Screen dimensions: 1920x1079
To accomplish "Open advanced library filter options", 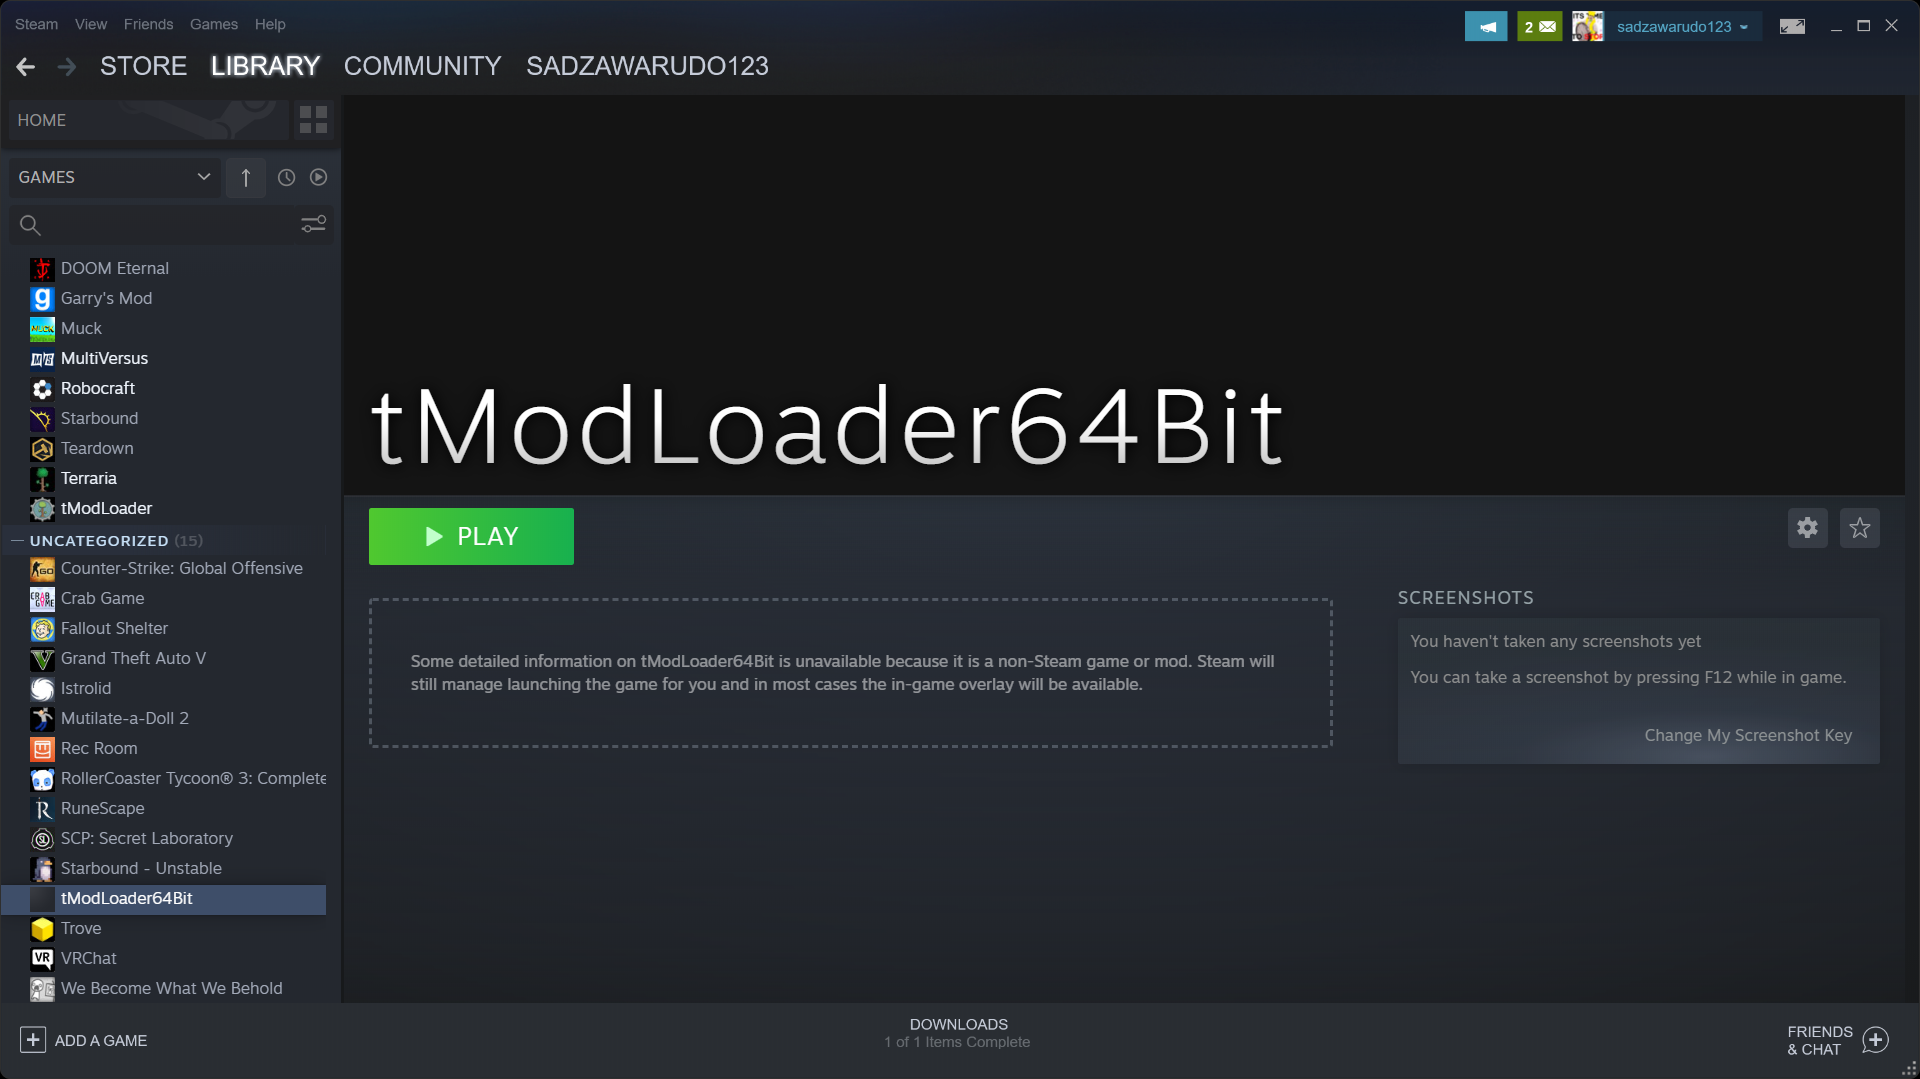I will [314, 225].
